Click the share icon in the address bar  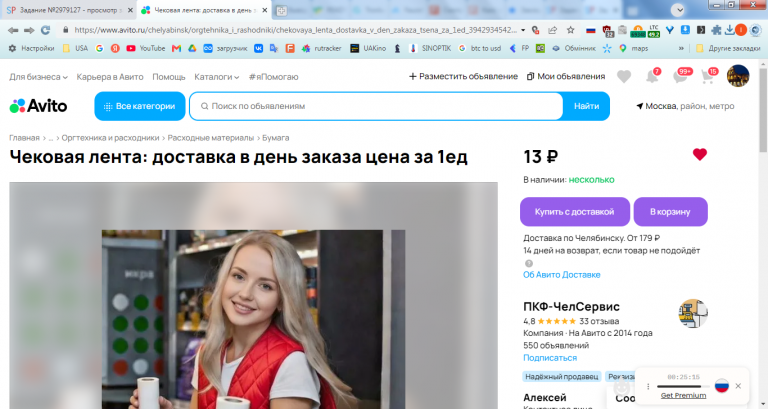(553, 30)
